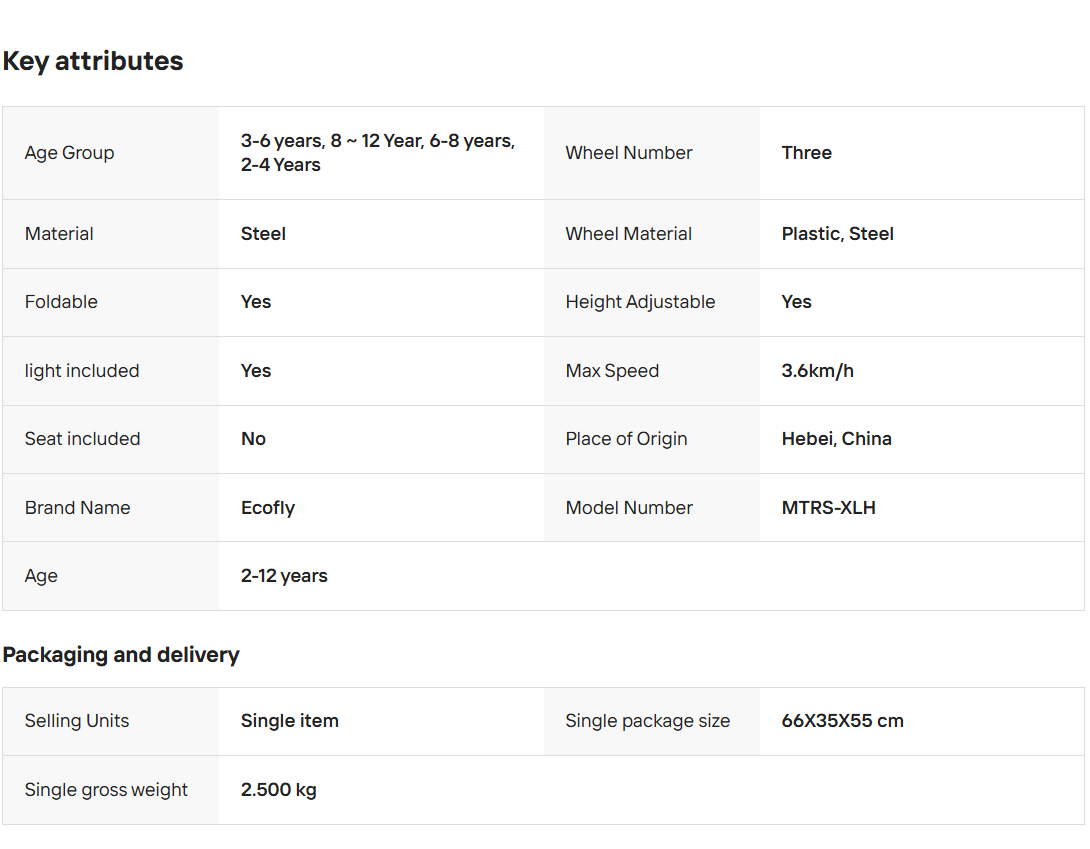This screenshot has width=1090, height=849.
Task: Click the Key attributes heading
Action: click(93, 61)
